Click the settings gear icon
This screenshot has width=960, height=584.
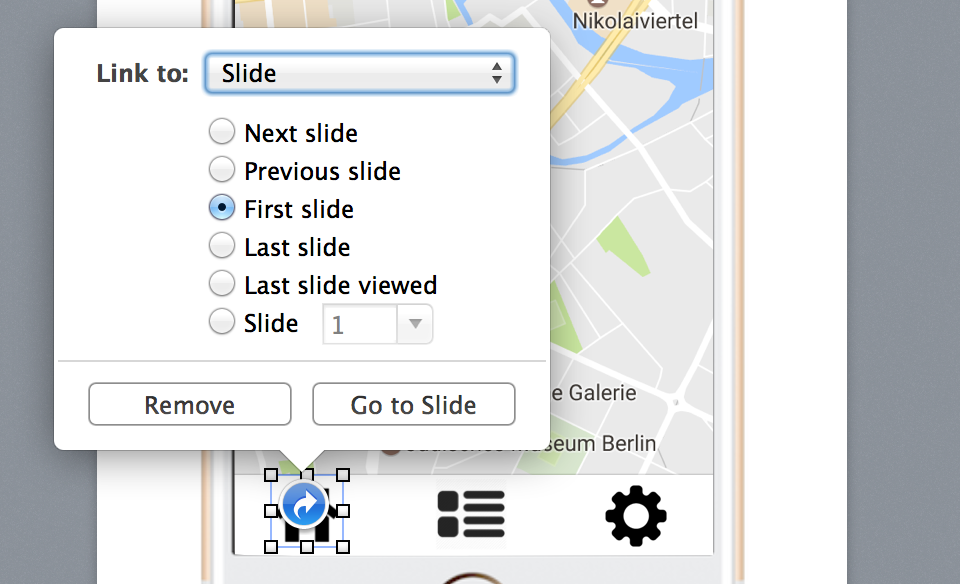[x=636, y=515]
